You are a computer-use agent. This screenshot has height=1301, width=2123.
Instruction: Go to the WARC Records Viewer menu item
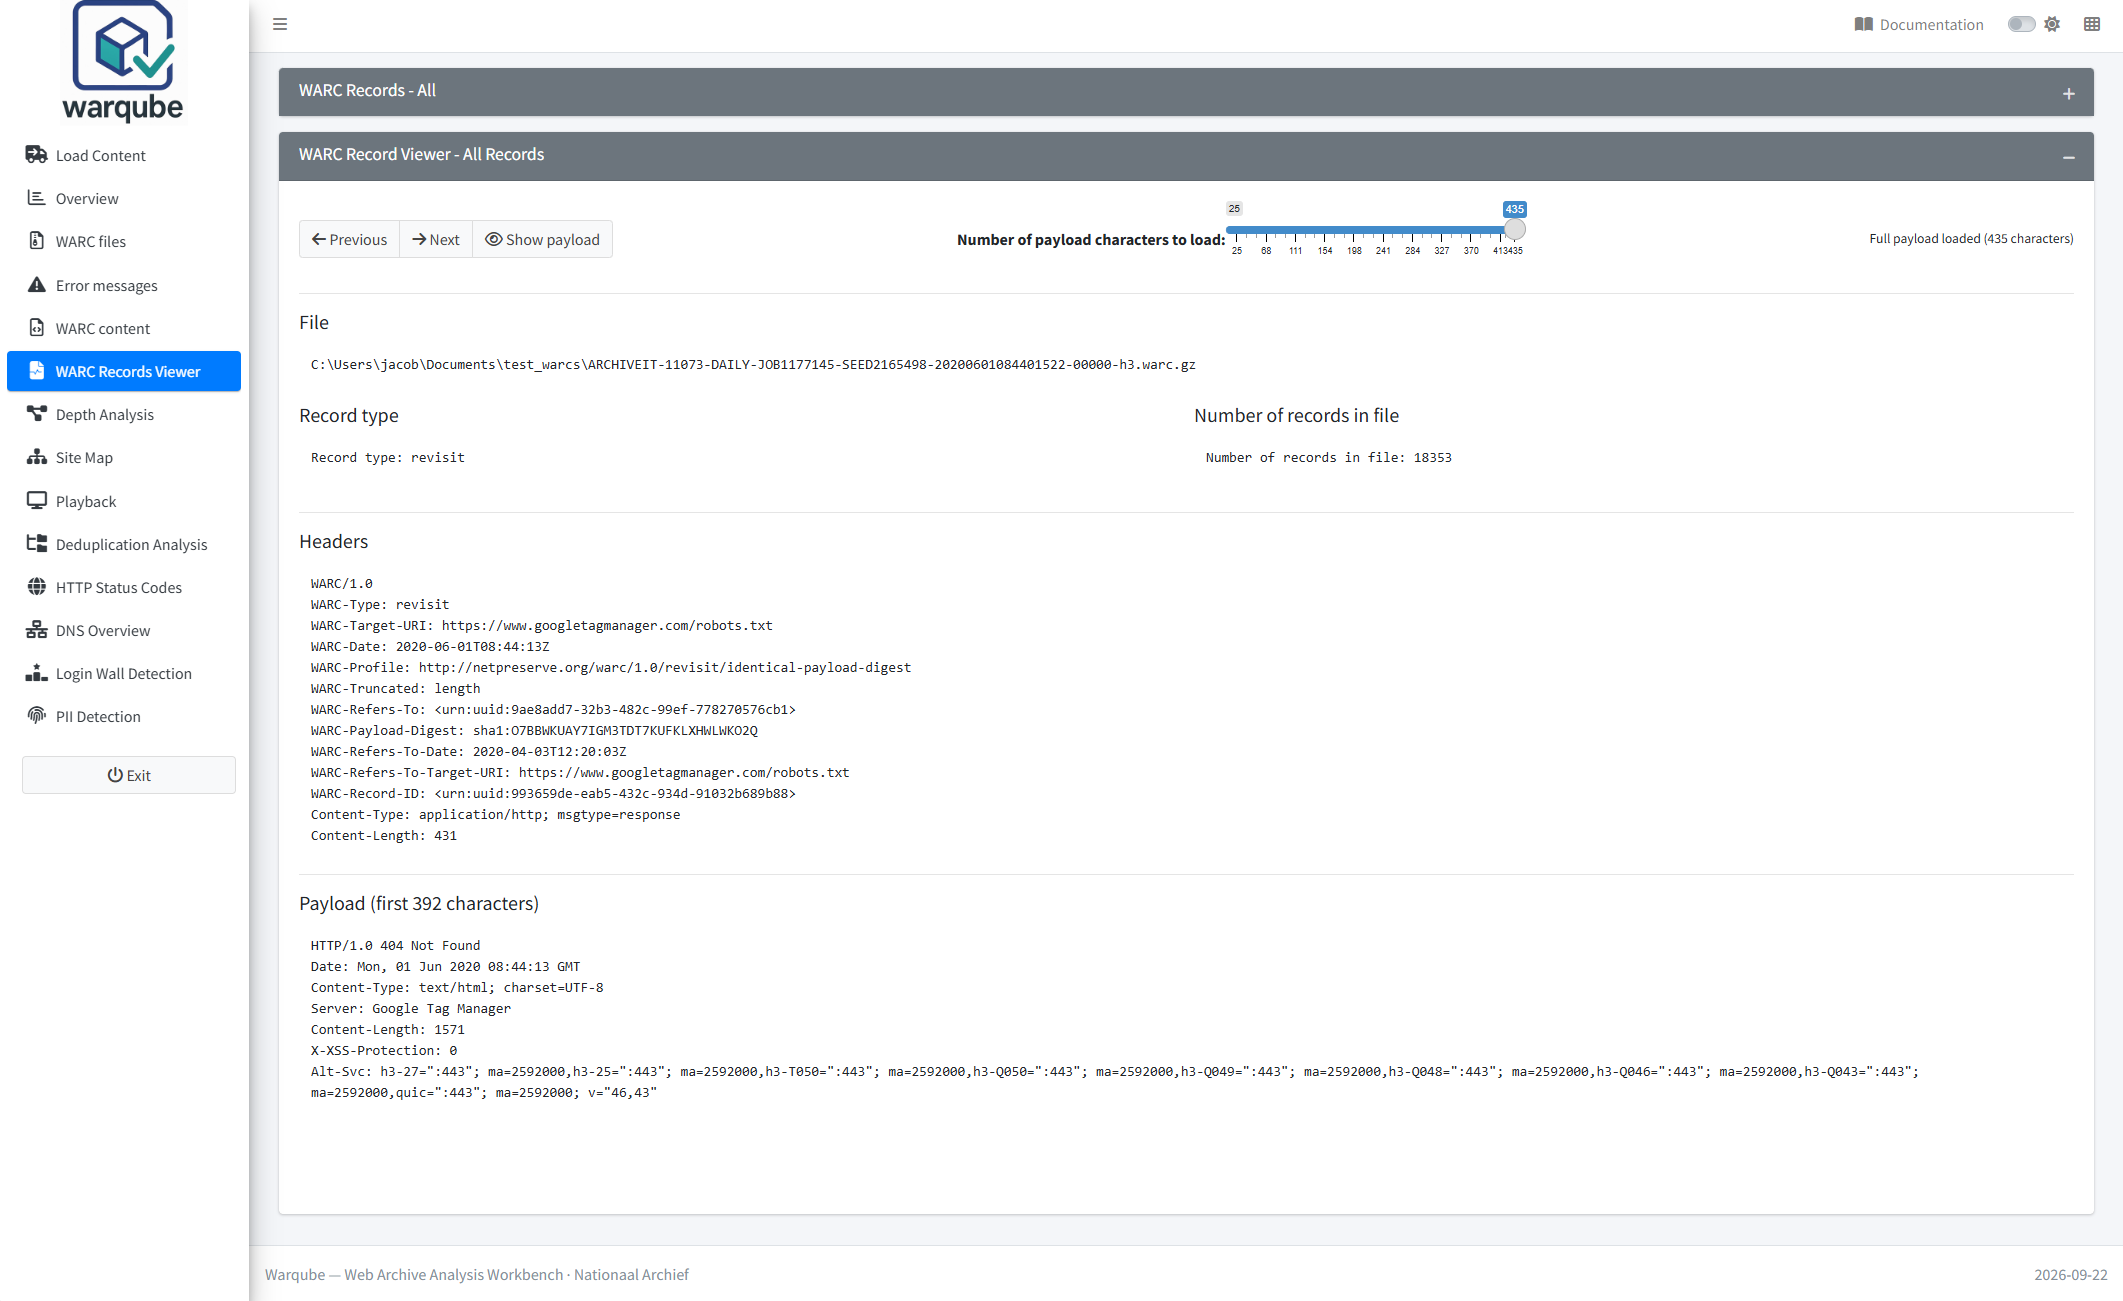point(124,371)
